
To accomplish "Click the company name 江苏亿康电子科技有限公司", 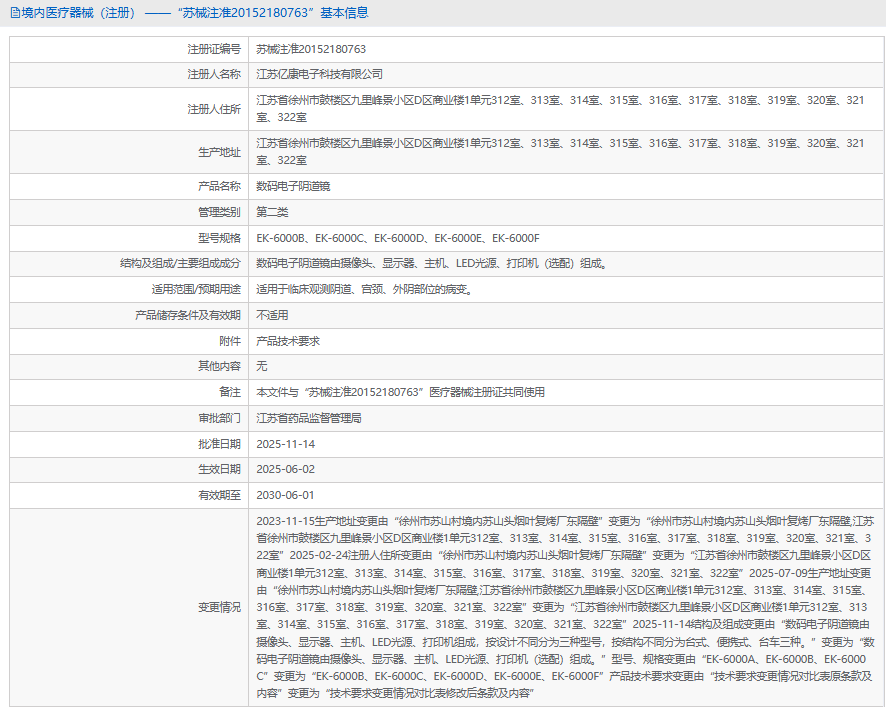I will (319, 75).
